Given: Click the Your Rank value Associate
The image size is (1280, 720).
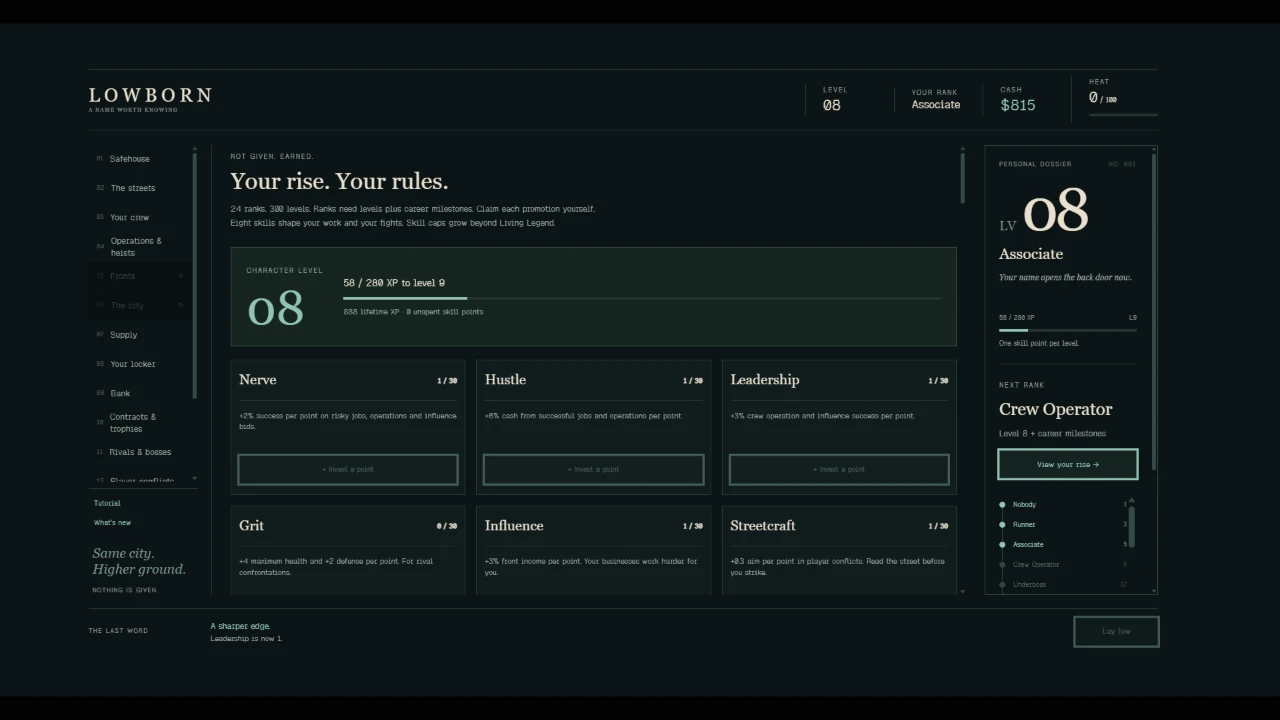Looking at the screenshot, I should pyautogui.click(x=936, y=105).
